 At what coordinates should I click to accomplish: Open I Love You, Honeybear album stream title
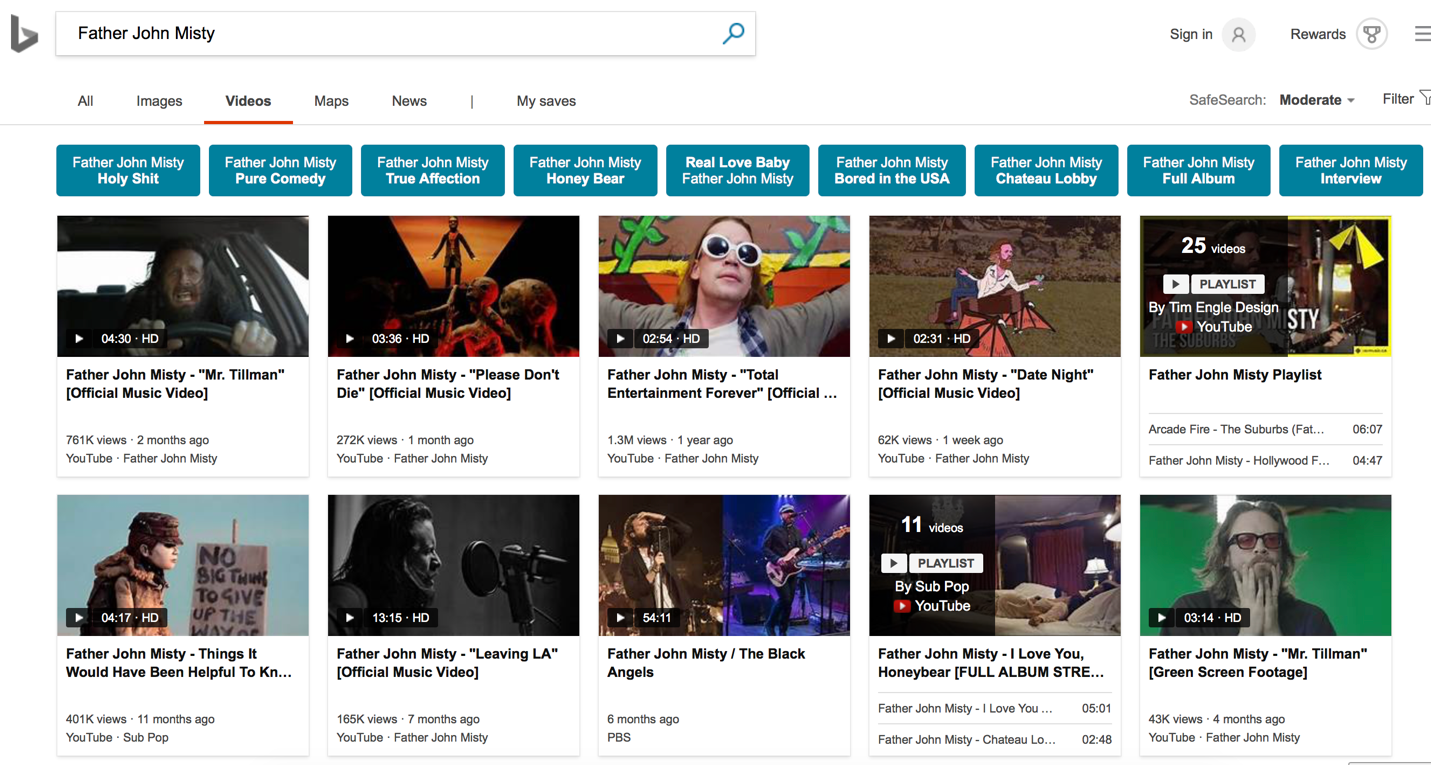point(991,663)
